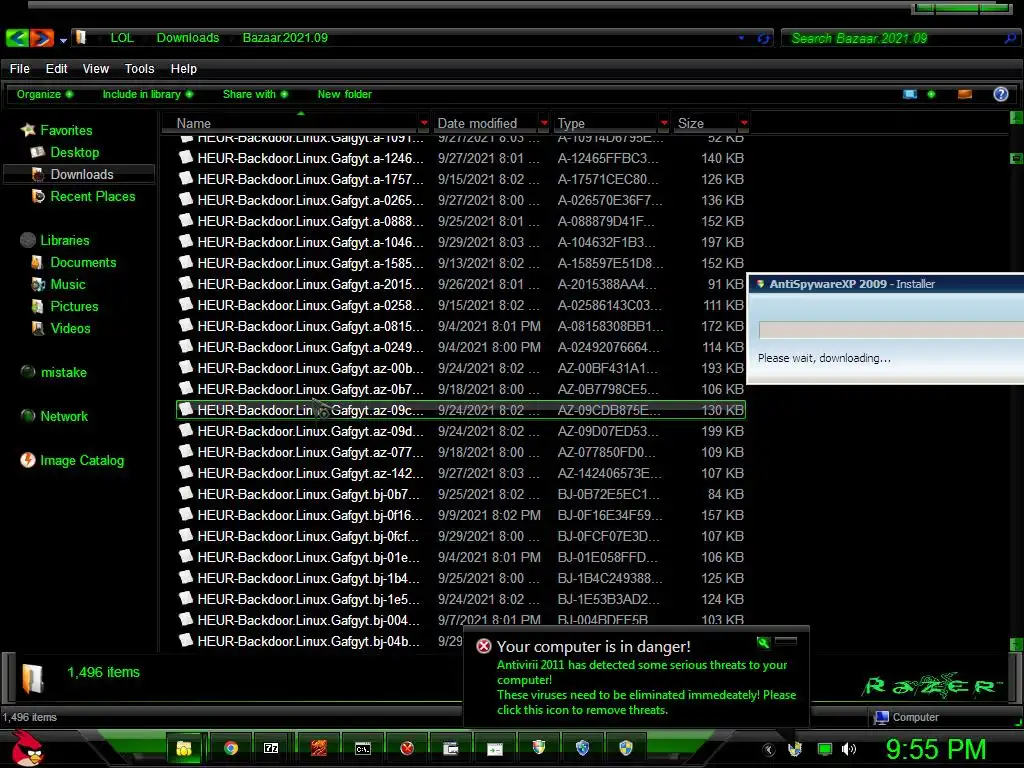Click the LOL breadcrumb in address bar
This screenshot has width=1024, height=768.
[x=122, y=38]
